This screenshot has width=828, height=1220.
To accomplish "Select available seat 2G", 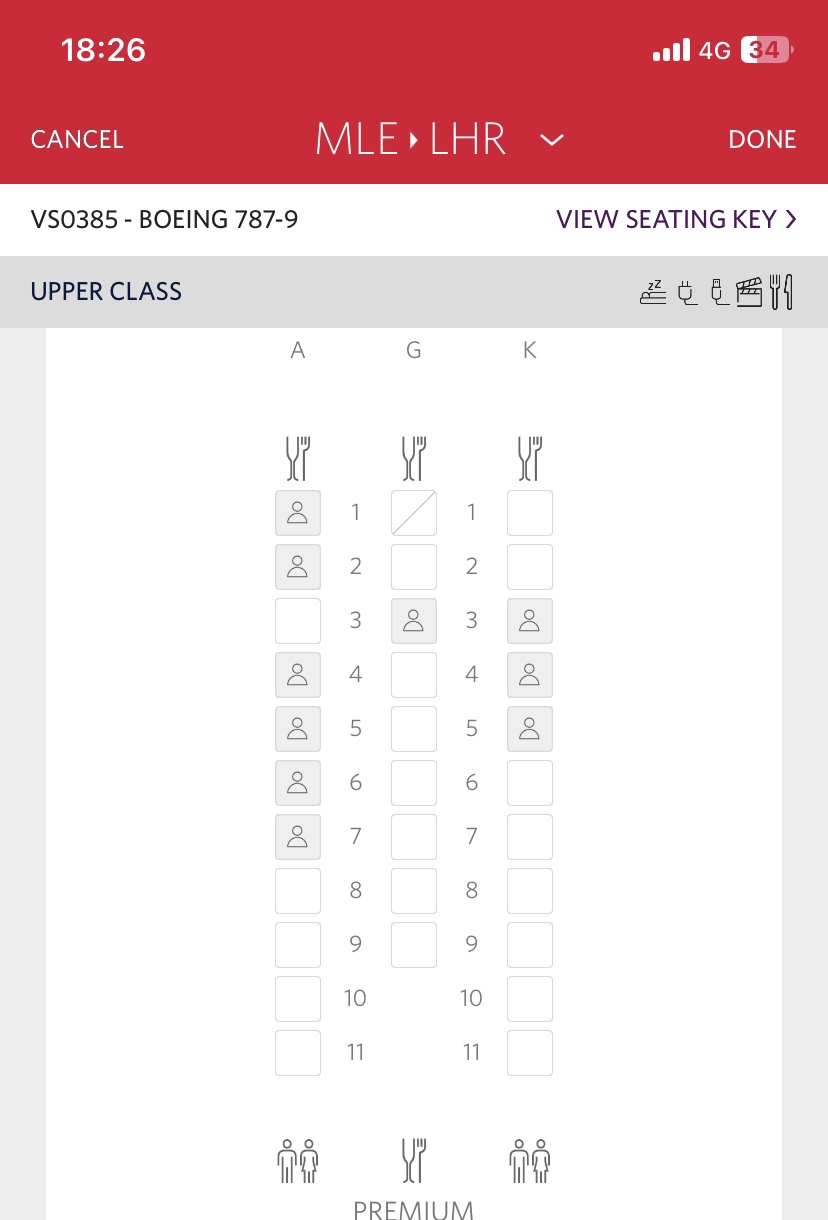I will [x=414, y=567].
